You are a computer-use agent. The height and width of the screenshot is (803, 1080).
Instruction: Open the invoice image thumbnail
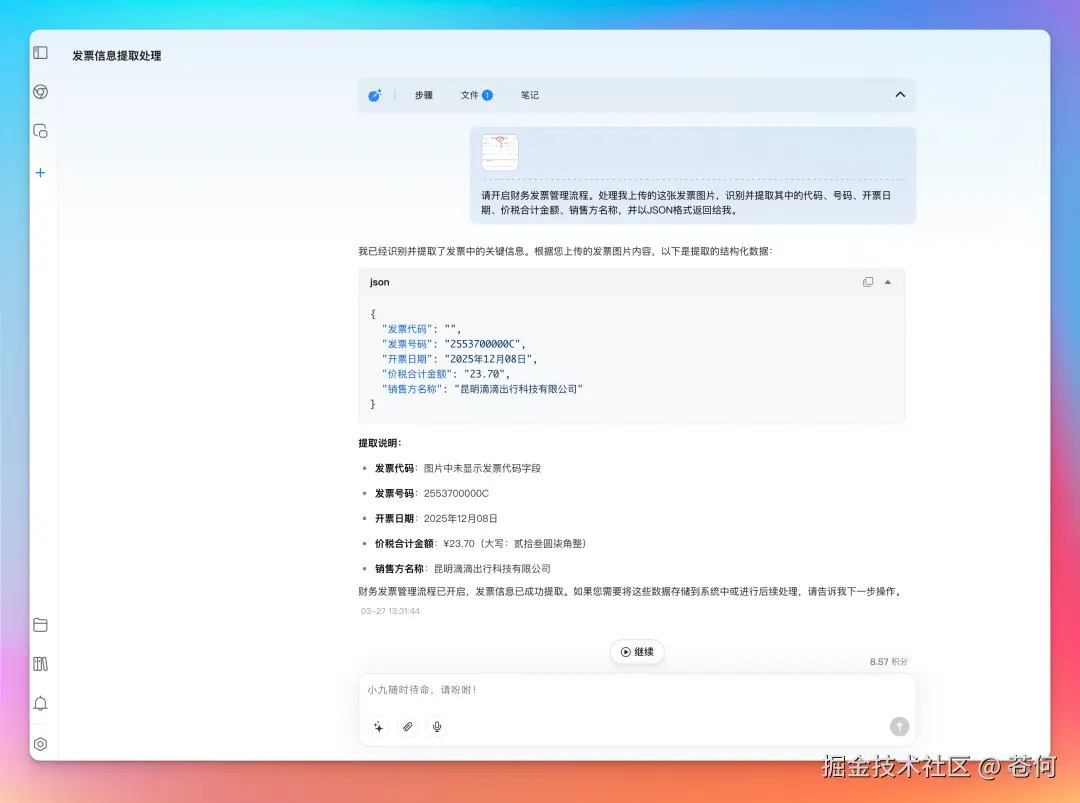pyautogui.click(x=499, y=151)
